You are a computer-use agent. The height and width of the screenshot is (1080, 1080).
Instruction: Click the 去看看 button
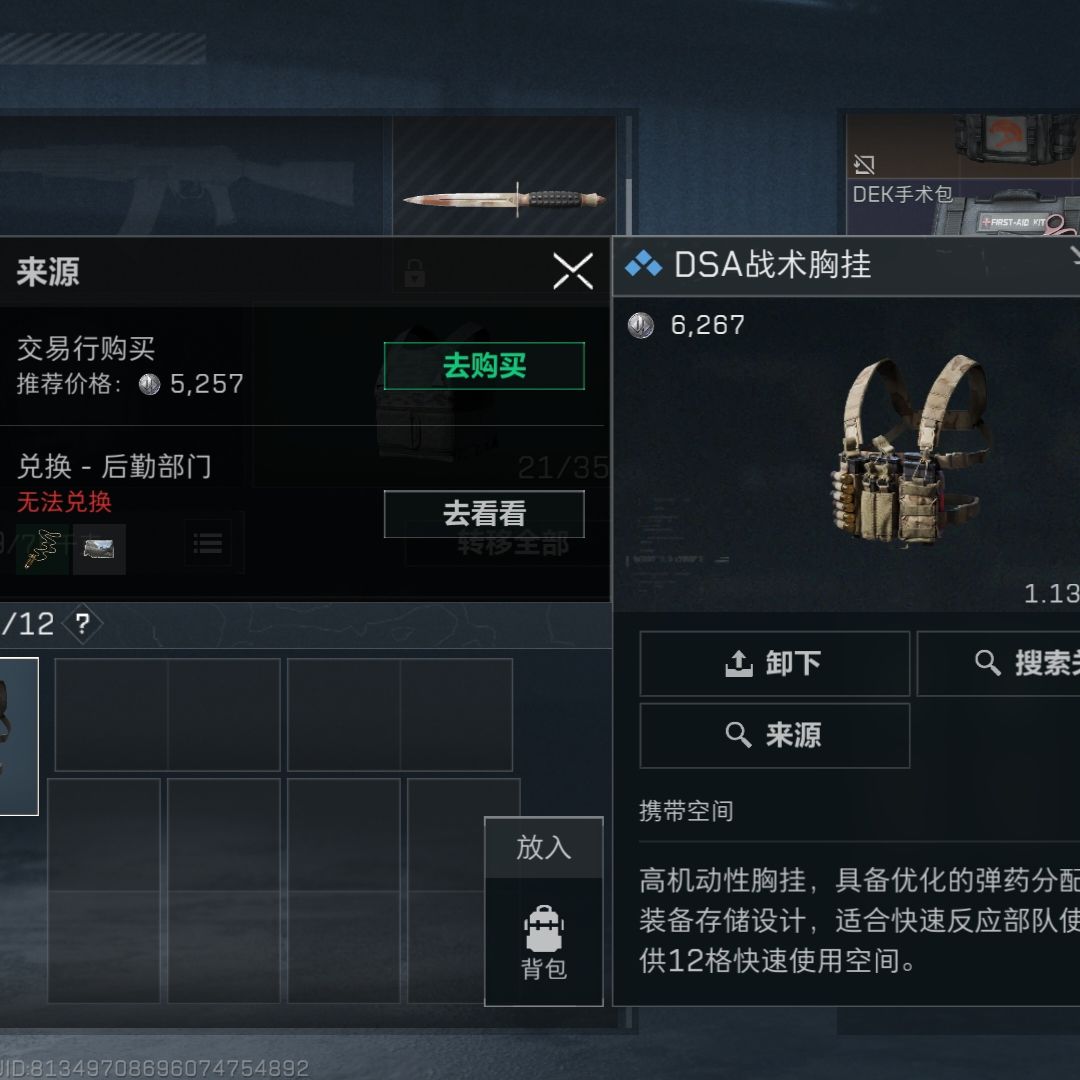point(484,514)
